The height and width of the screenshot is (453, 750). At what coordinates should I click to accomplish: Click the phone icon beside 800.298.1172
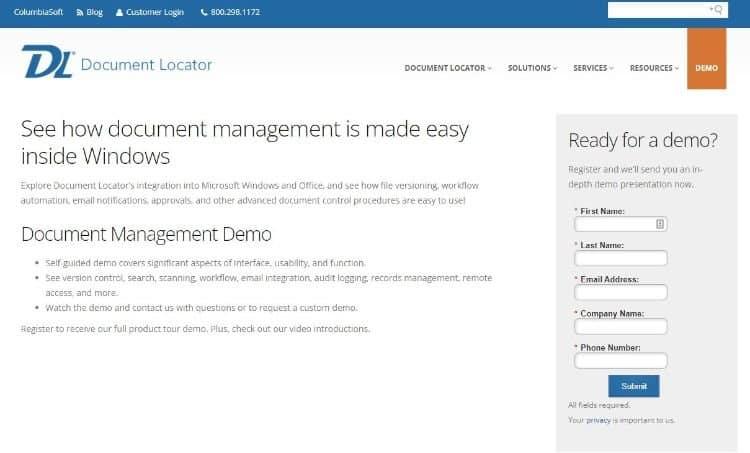tap(204, 12)
